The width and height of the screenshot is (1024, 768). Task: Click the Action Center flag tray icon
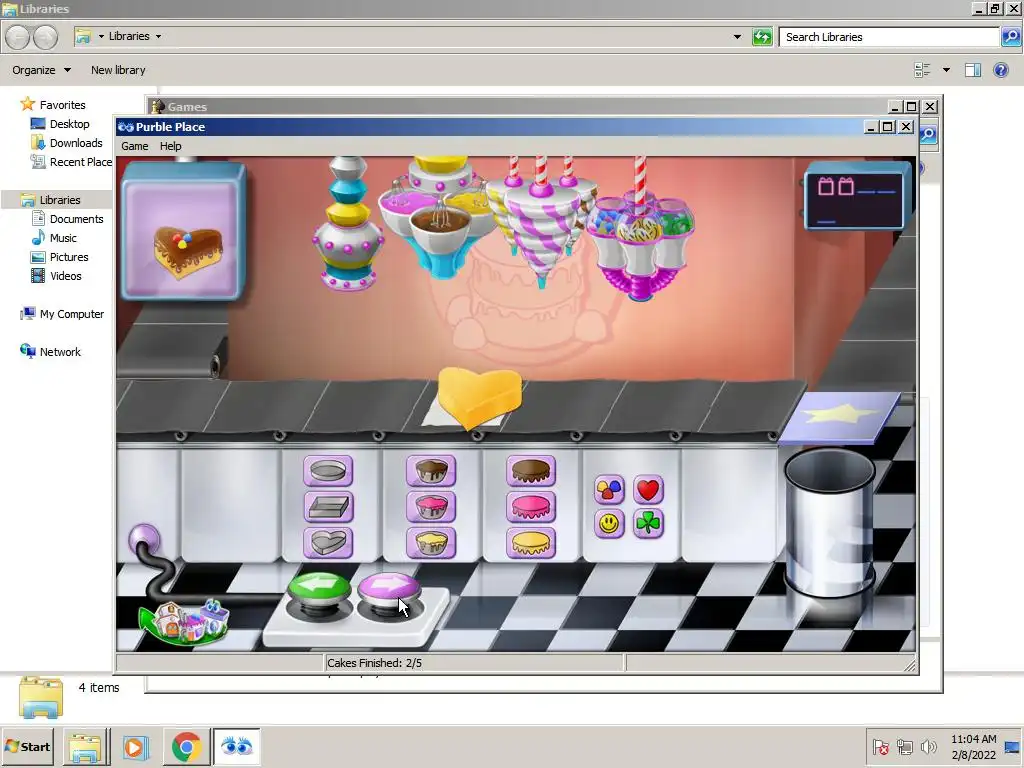(x=880, y=746)
